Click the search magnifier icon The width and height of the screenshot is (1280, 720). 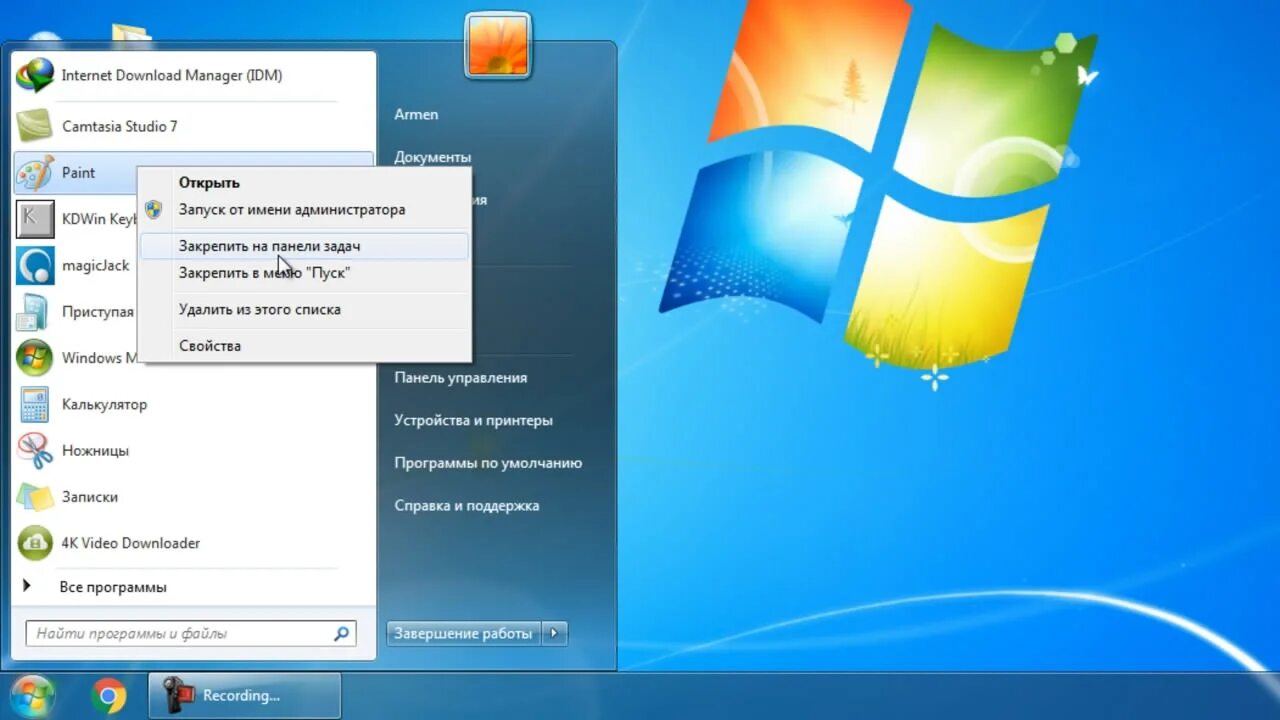pyautogui.click(x=341, y=633)
